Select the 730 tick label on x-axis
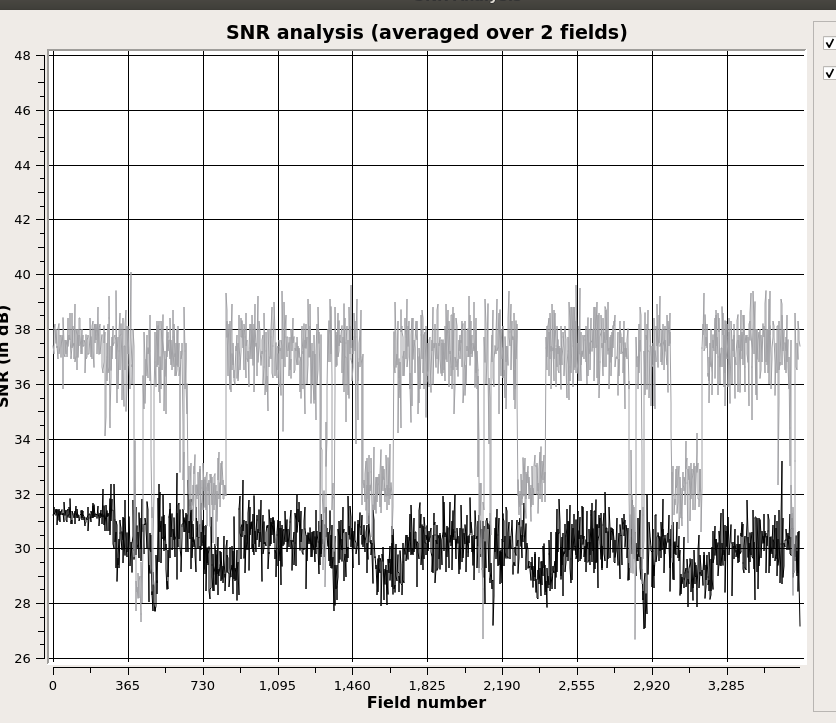This screenshot has width=836, height=723. click(203, 685)
